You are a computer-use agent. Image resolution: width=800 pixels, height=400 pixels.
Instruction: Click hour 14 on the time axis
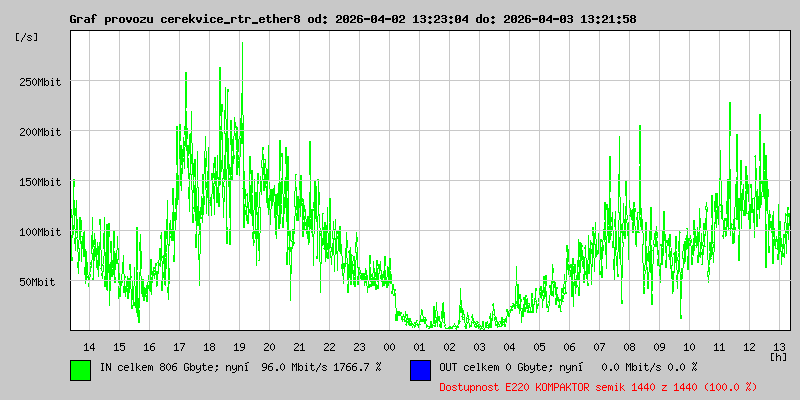pos(89,346)
